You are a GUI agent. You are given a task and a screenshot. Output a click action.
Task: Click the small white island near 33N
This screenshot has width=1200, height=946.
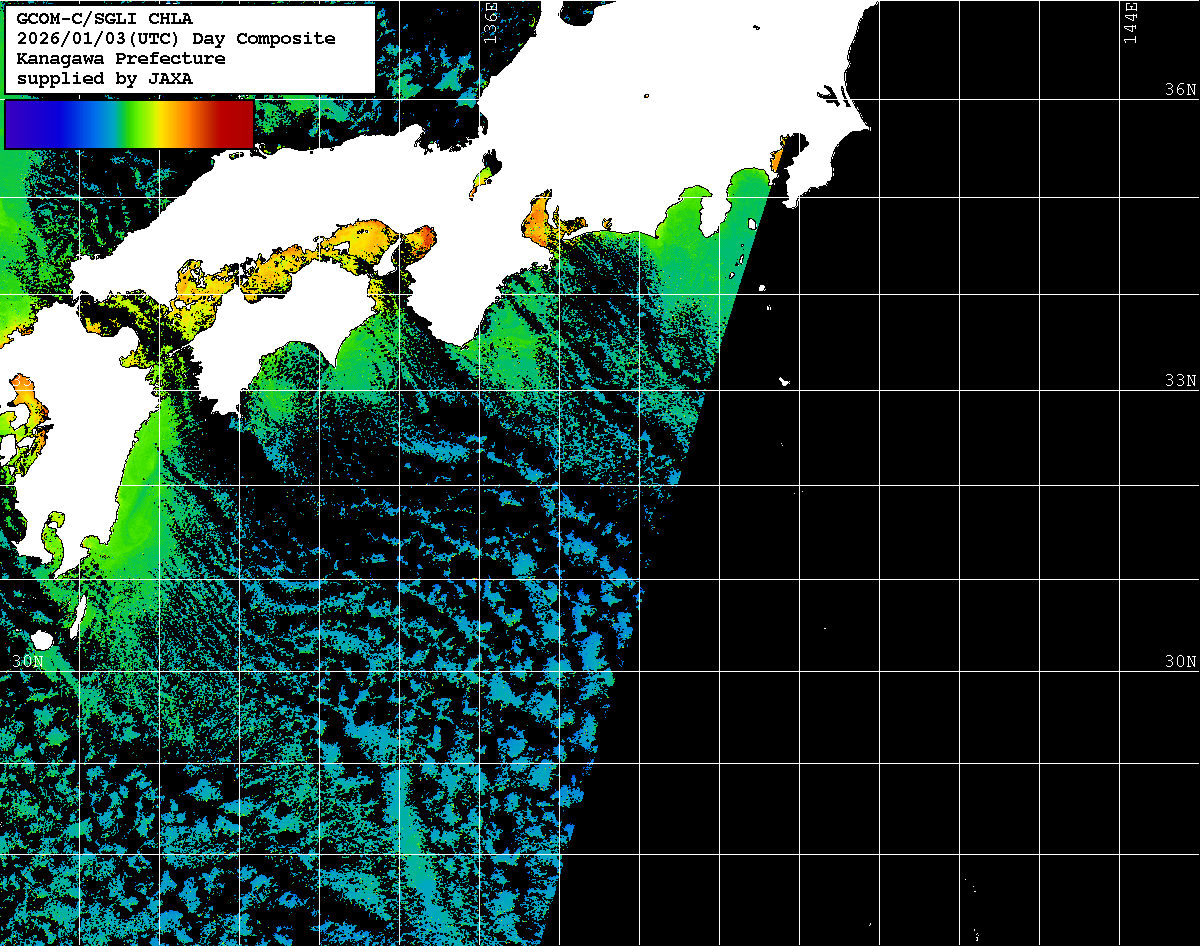(785, 381)
